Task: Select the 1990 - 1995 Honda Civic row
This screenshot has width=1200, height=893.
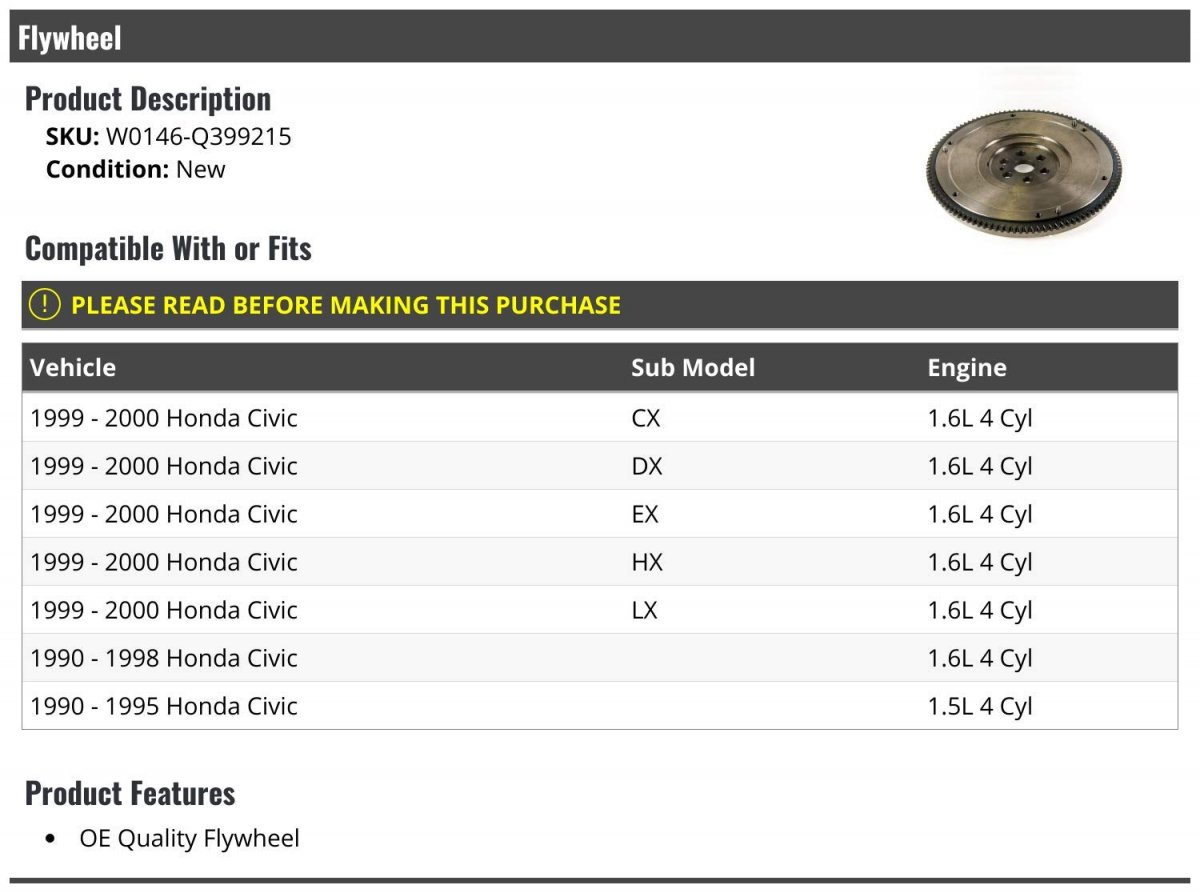Action: (x=600, y=706)
